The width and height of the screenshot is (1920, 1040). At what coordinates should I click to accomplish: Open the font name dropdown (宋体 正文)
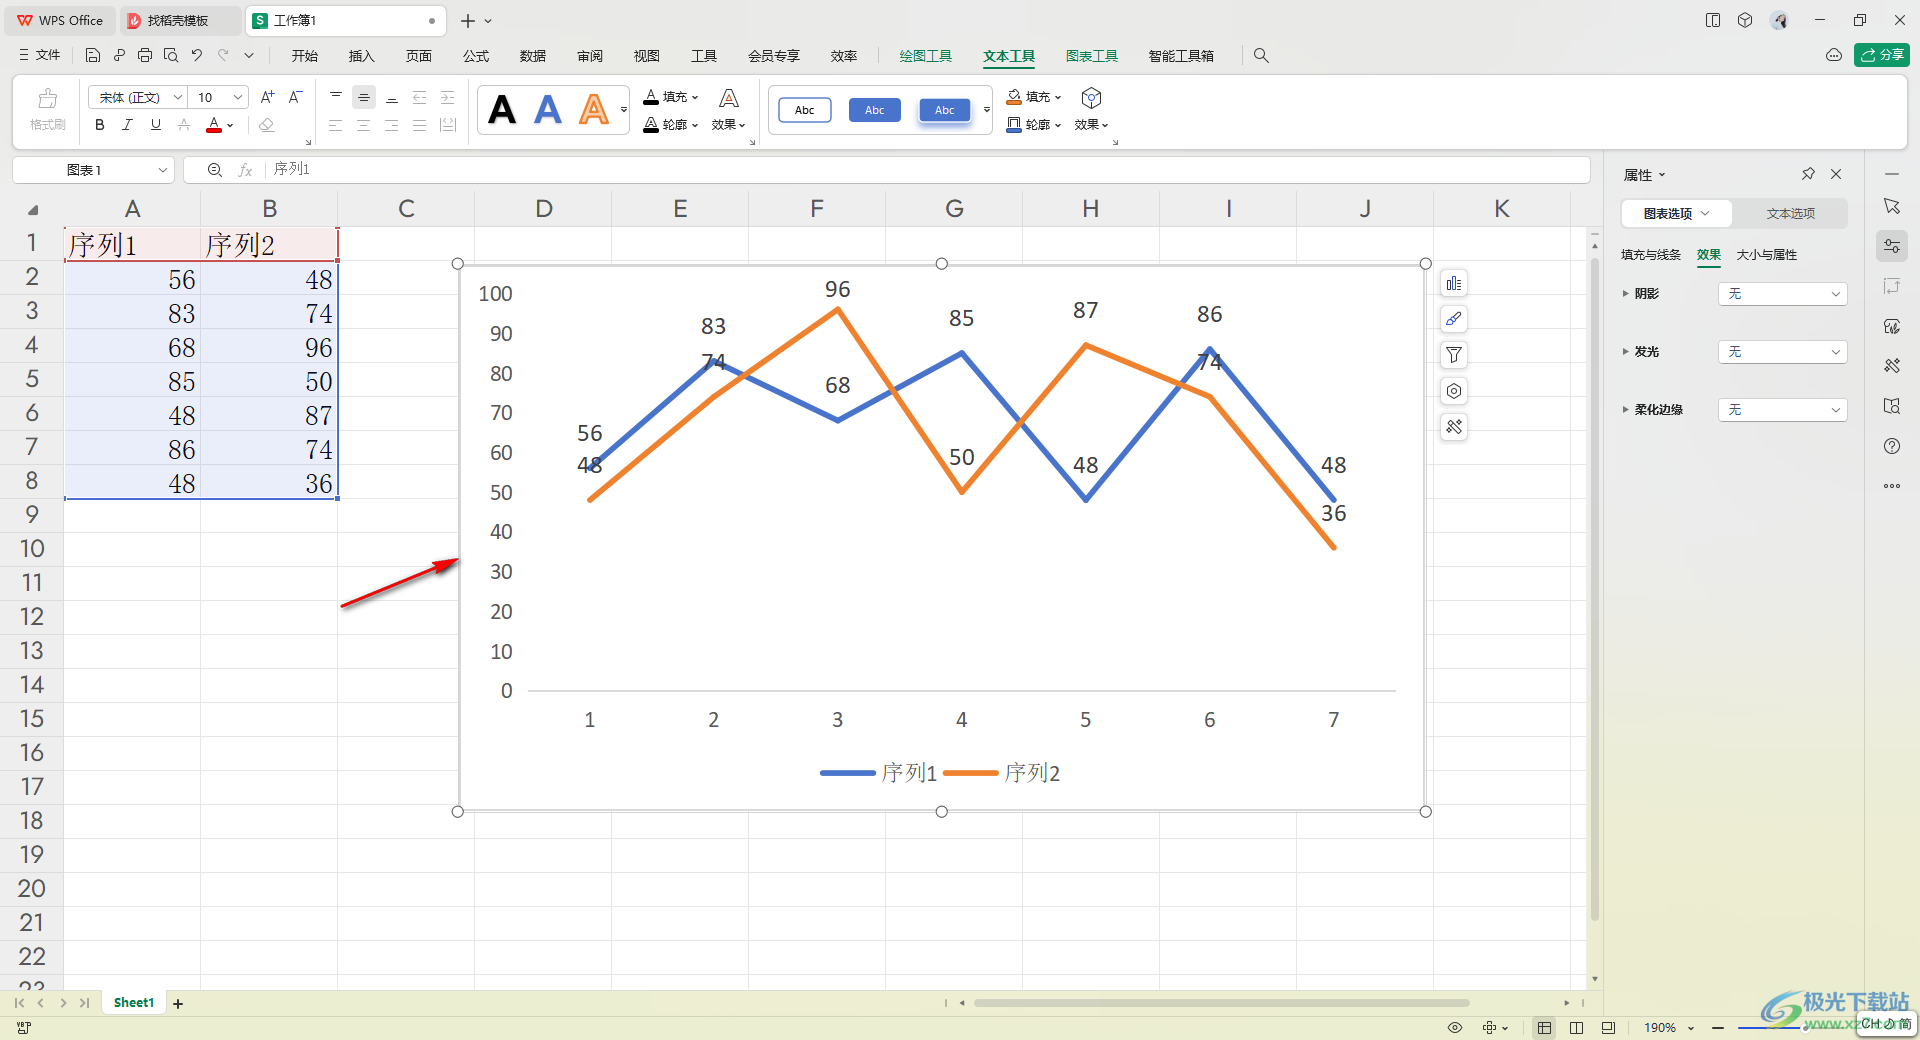[178, 97]
